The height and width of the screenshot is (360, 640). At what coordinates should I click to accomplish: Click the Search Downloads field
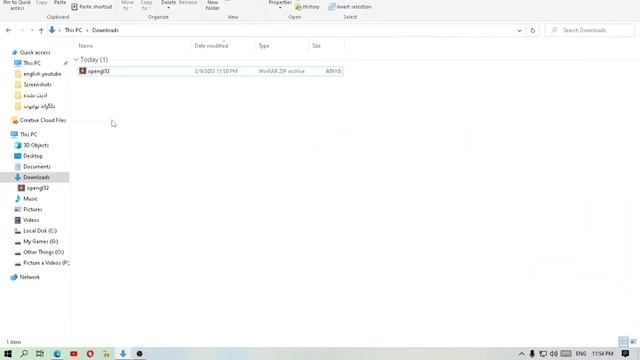(x=589, y=30)
